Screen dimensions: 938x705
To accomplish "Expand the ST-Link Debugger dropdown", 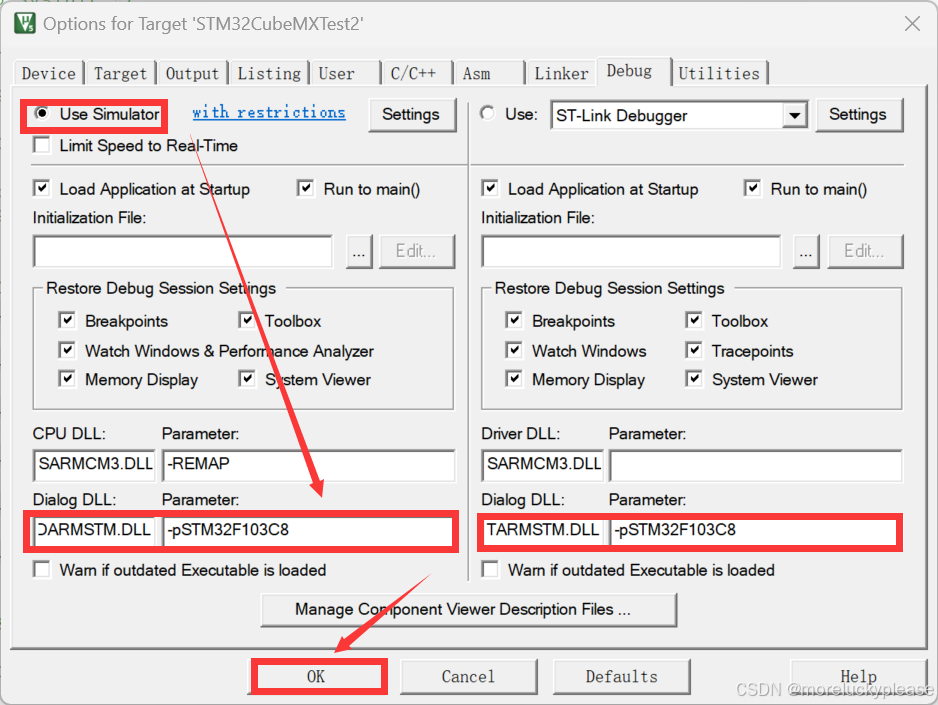I will [x=794, y=115].
